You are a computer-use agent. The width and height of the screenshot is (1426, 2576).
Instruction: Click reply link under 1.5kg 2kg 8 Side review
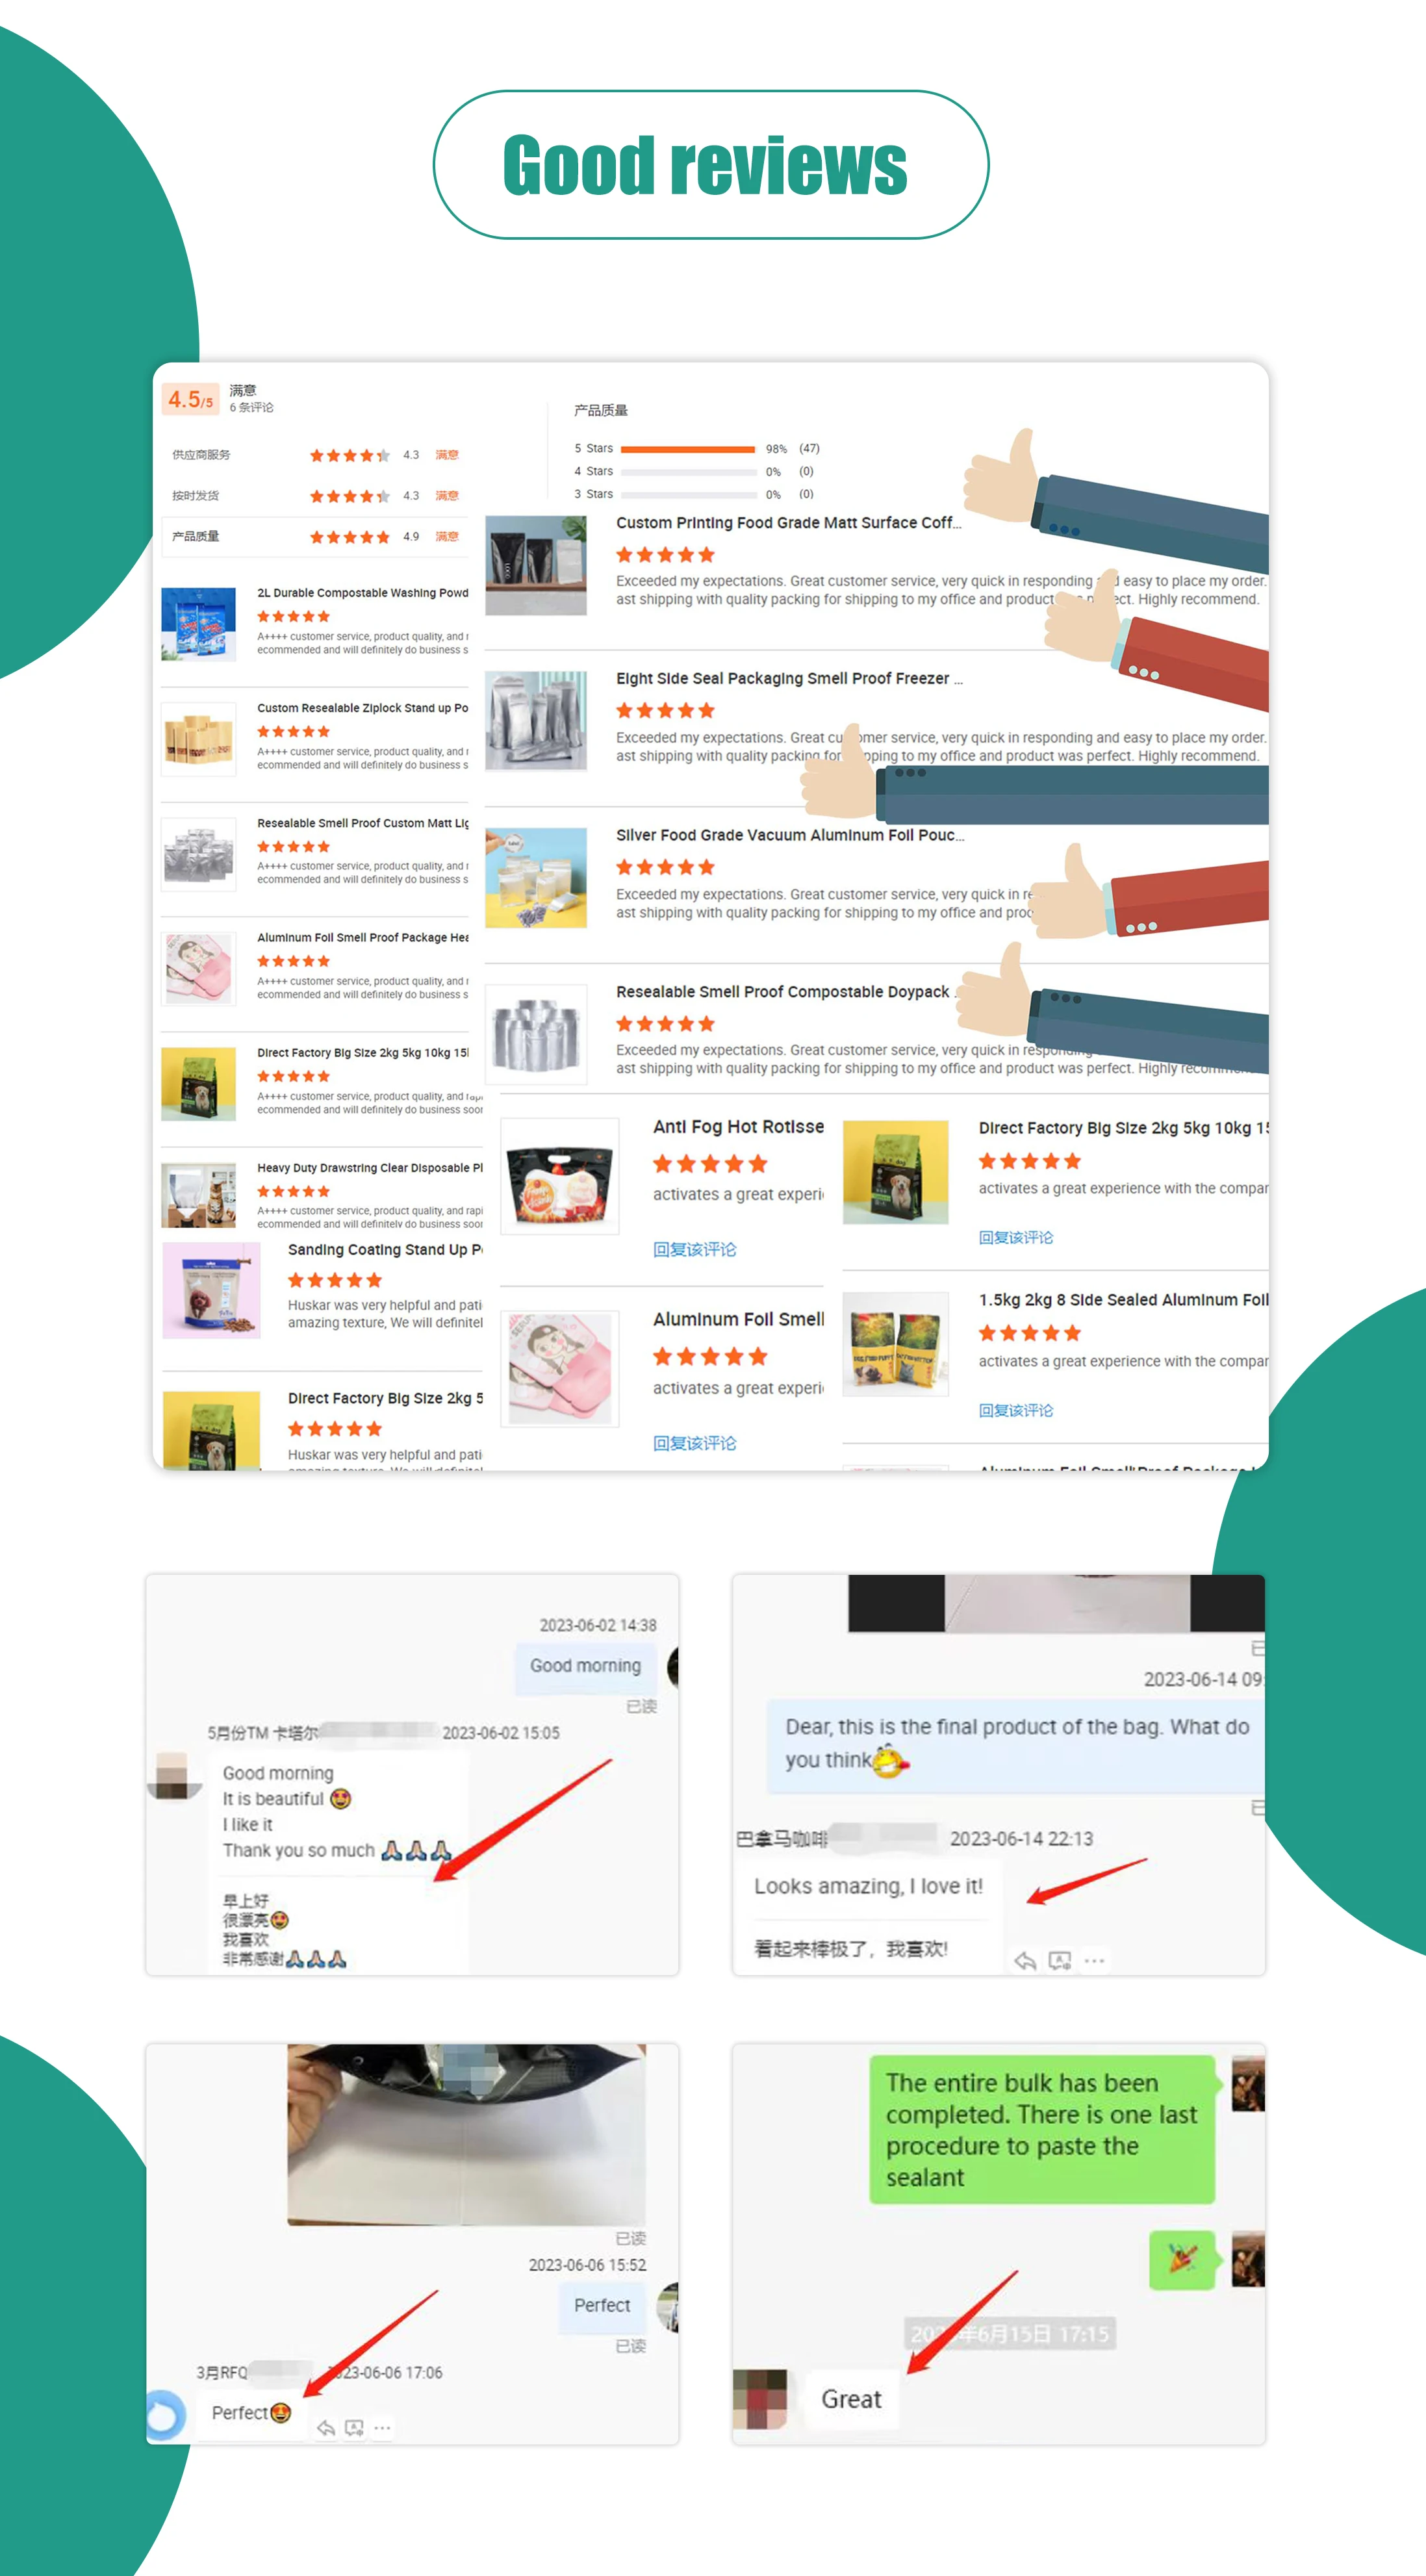click(x=1016, y=1410)
